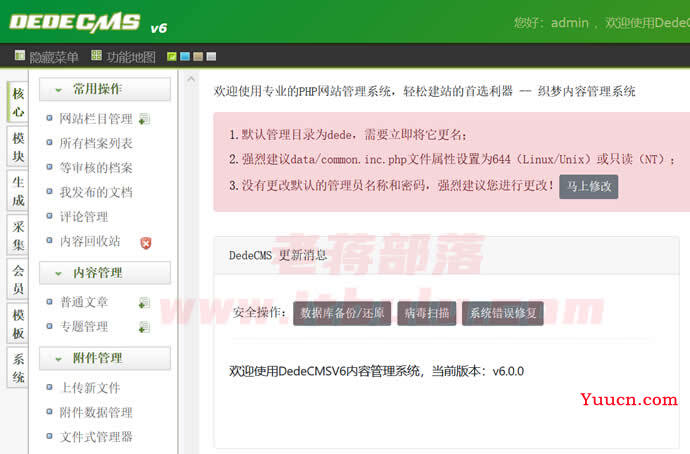Click the 系统错误修复 button
The image size is (690, 454).
click(503, 313)
